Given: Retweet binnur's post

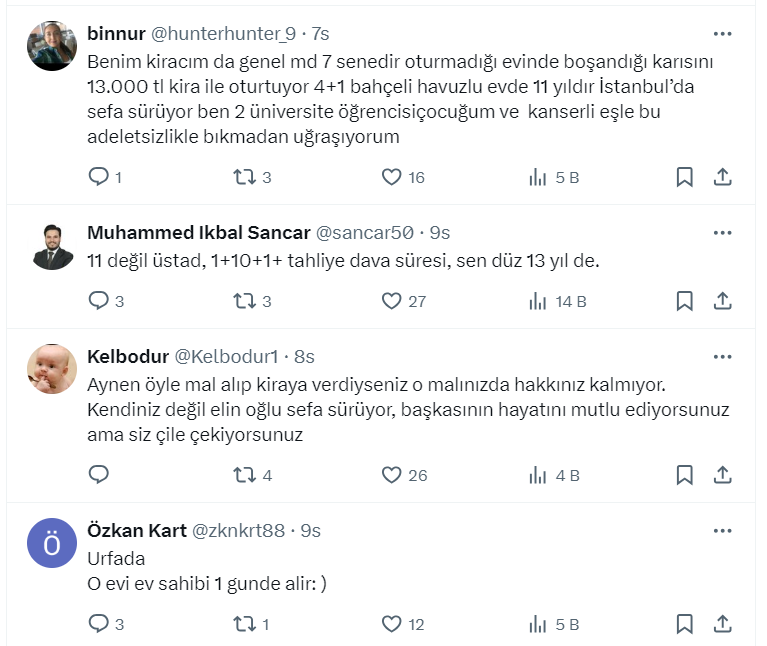Looking at the screenshot, I should [243, 177].
